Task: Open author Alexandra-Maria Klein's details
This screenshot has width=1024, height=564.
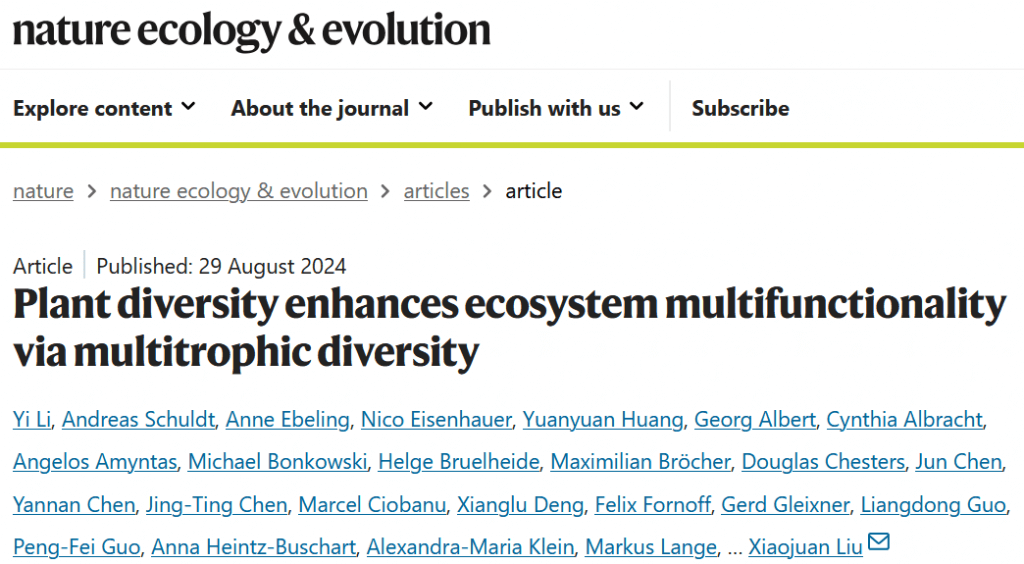Action: (470, 547)
